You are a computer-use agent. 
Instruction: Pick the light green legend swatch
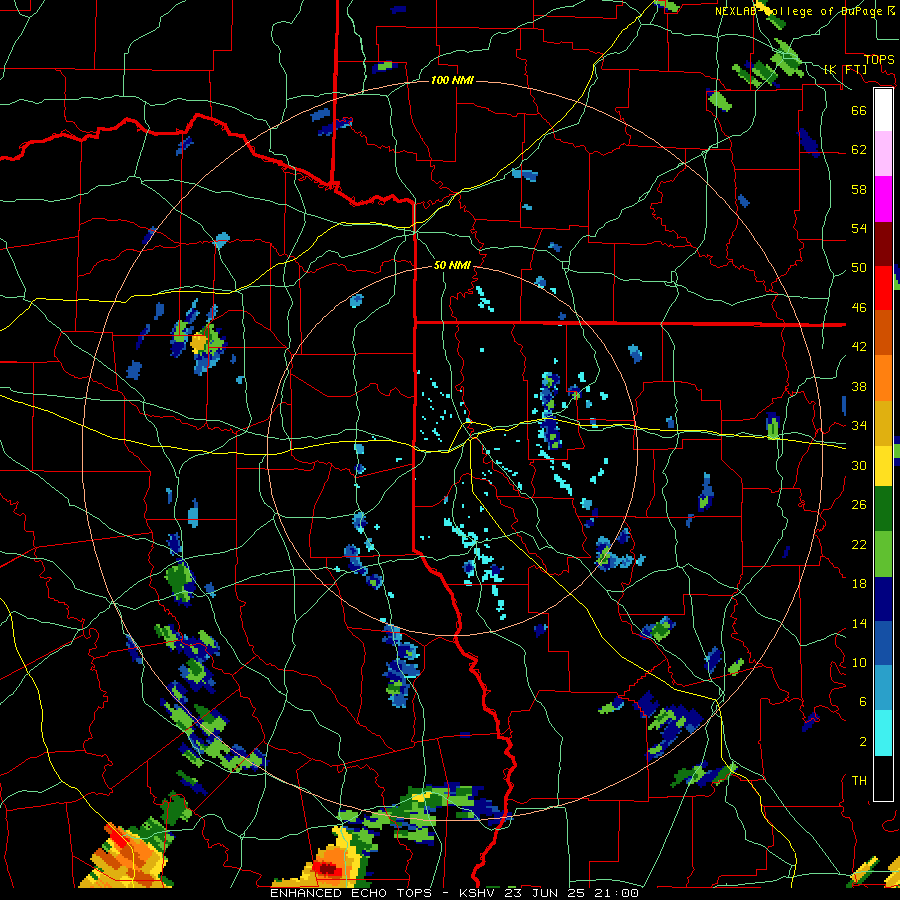coord(883,554)
